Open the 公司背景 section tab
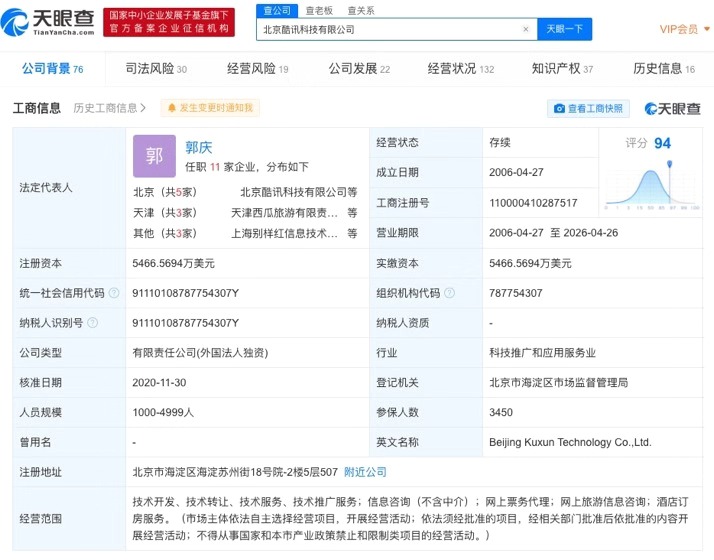714x560 pixels. pos(52,69)
